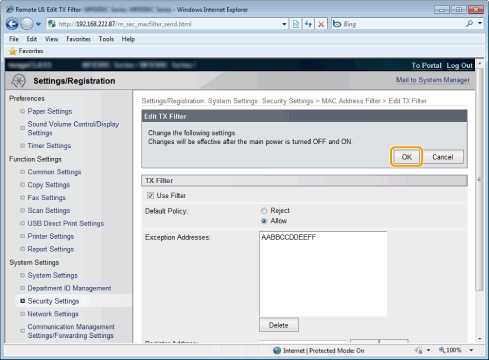Click OK to apply TX filter

[x=406, y=157]
